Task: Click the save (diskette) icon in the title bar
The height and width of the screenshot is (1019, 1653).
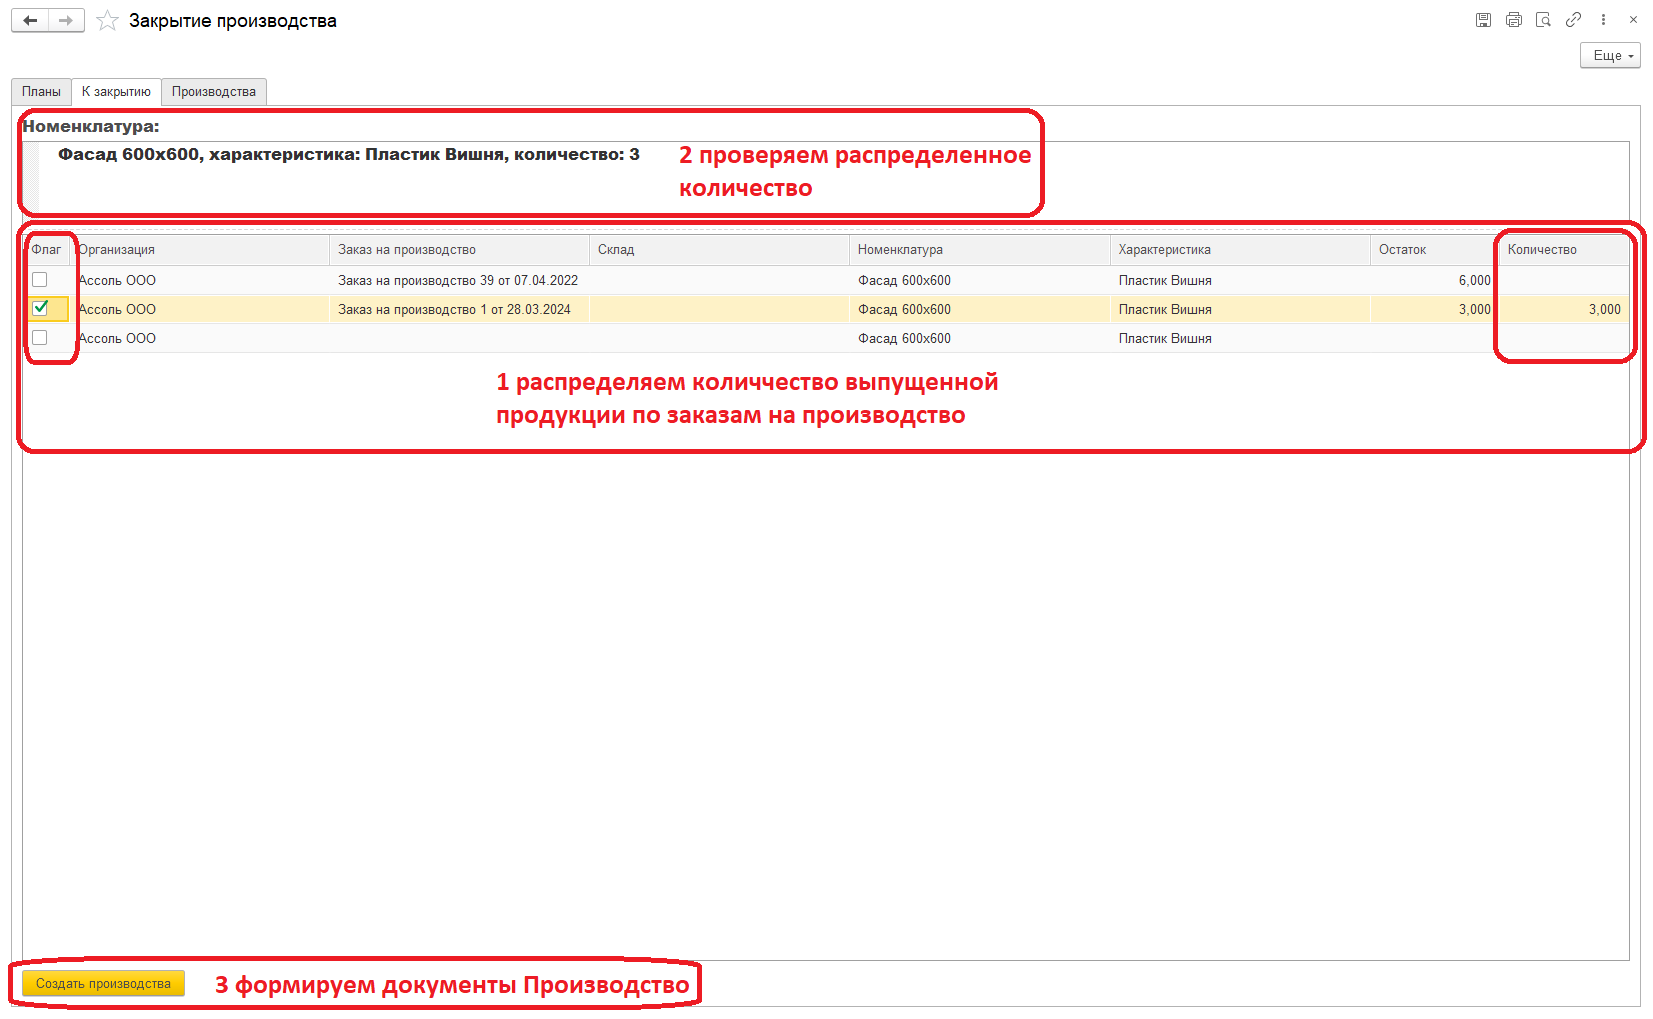Action: pos(1483,20)
